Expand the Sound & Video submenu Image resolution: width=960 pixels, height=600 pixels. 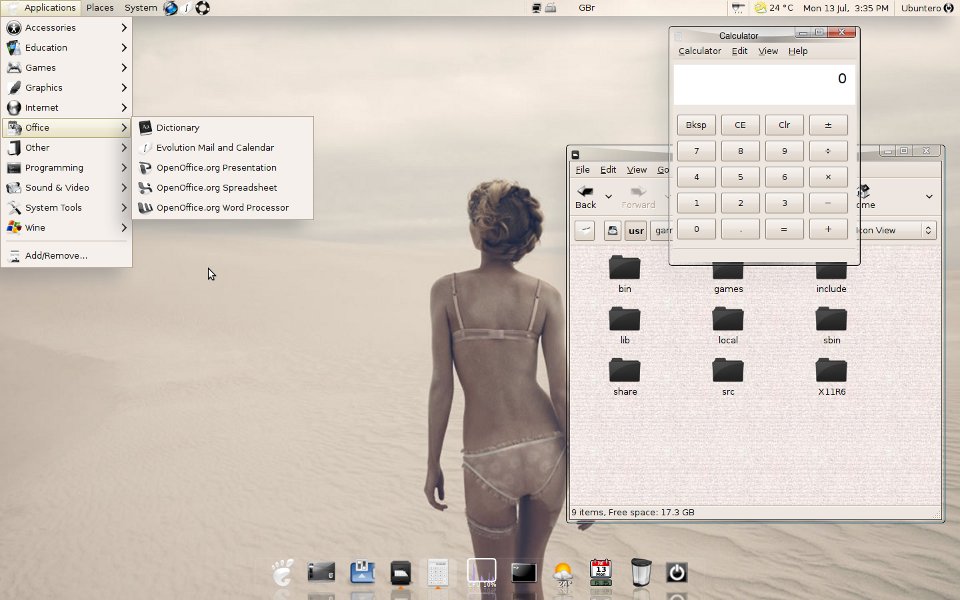66,187
